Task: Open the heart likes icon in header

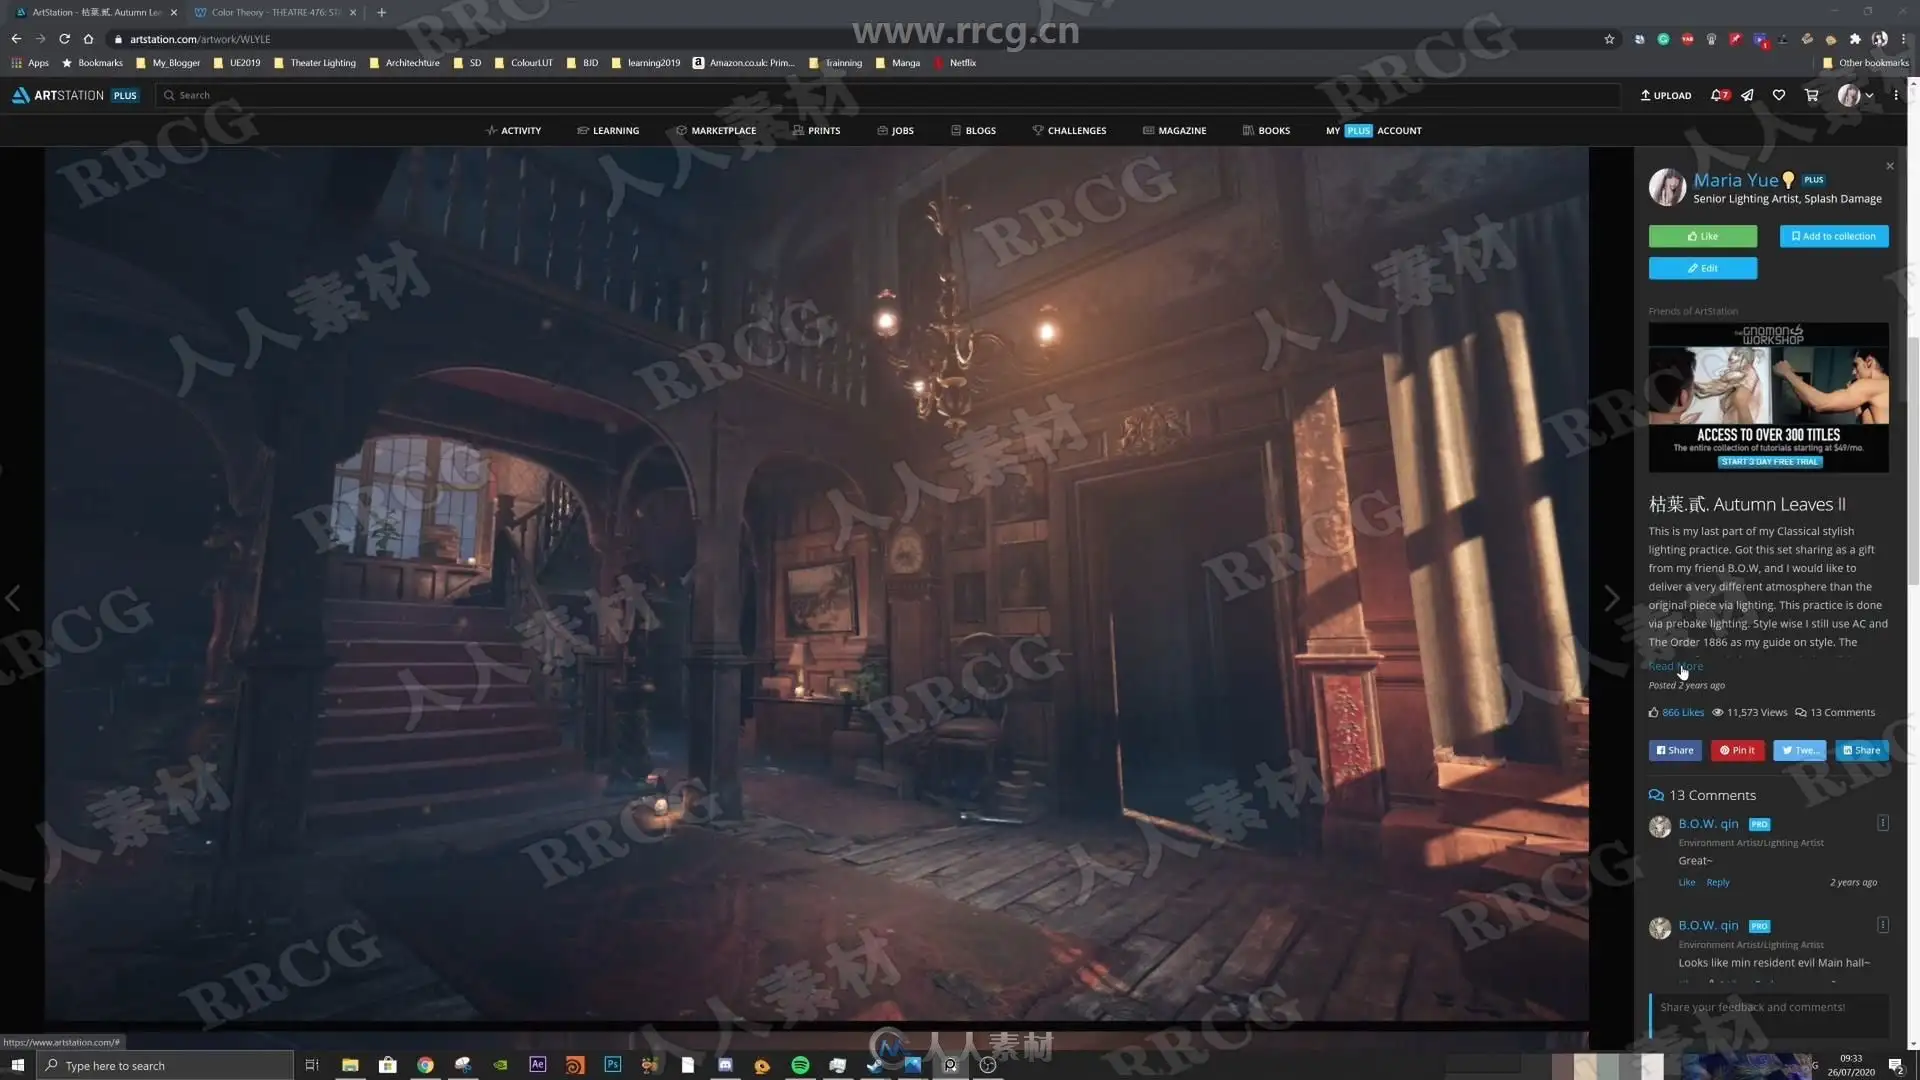Action: point(1778,96)
